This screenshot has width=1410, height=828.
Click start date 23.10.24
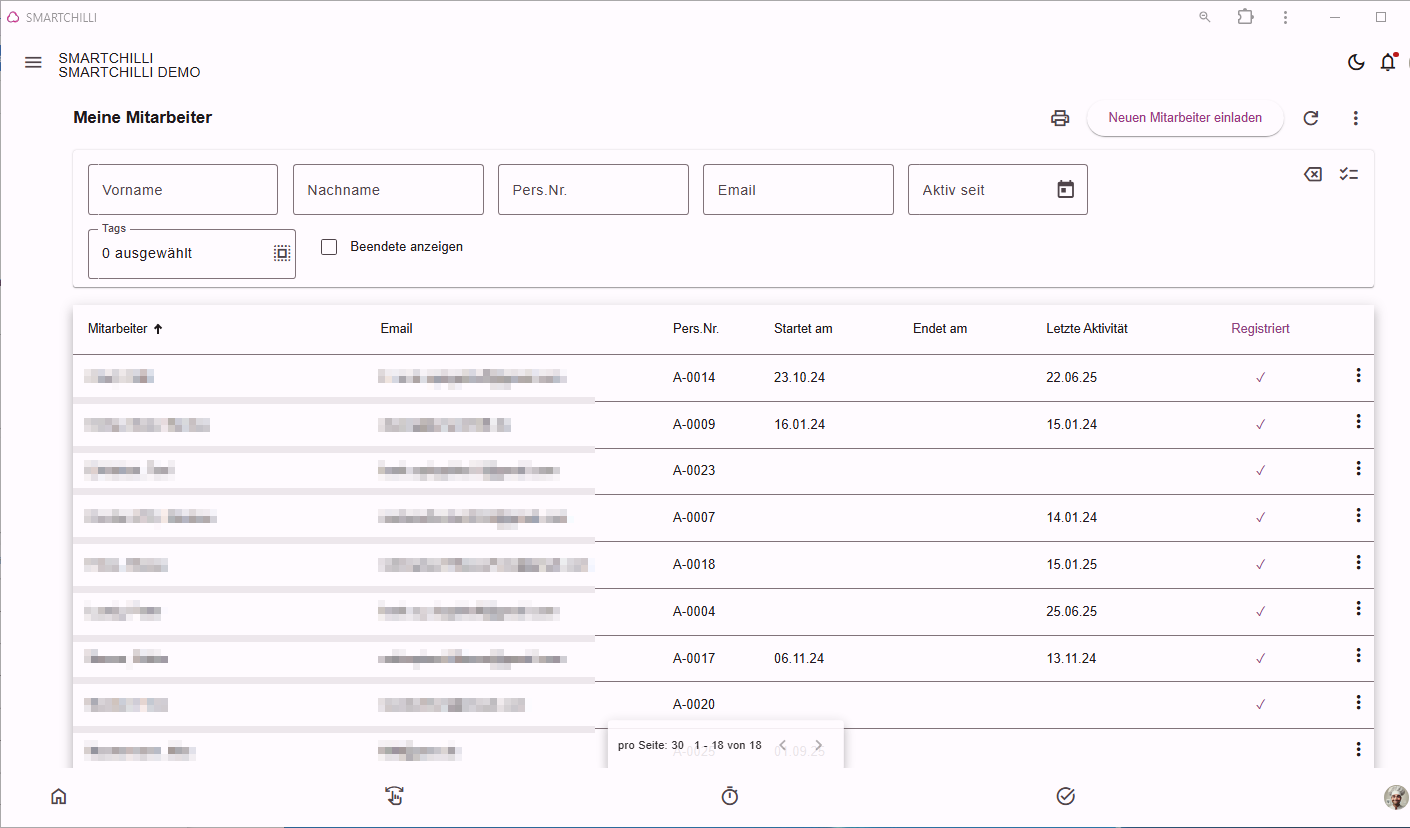coord(799,378)
